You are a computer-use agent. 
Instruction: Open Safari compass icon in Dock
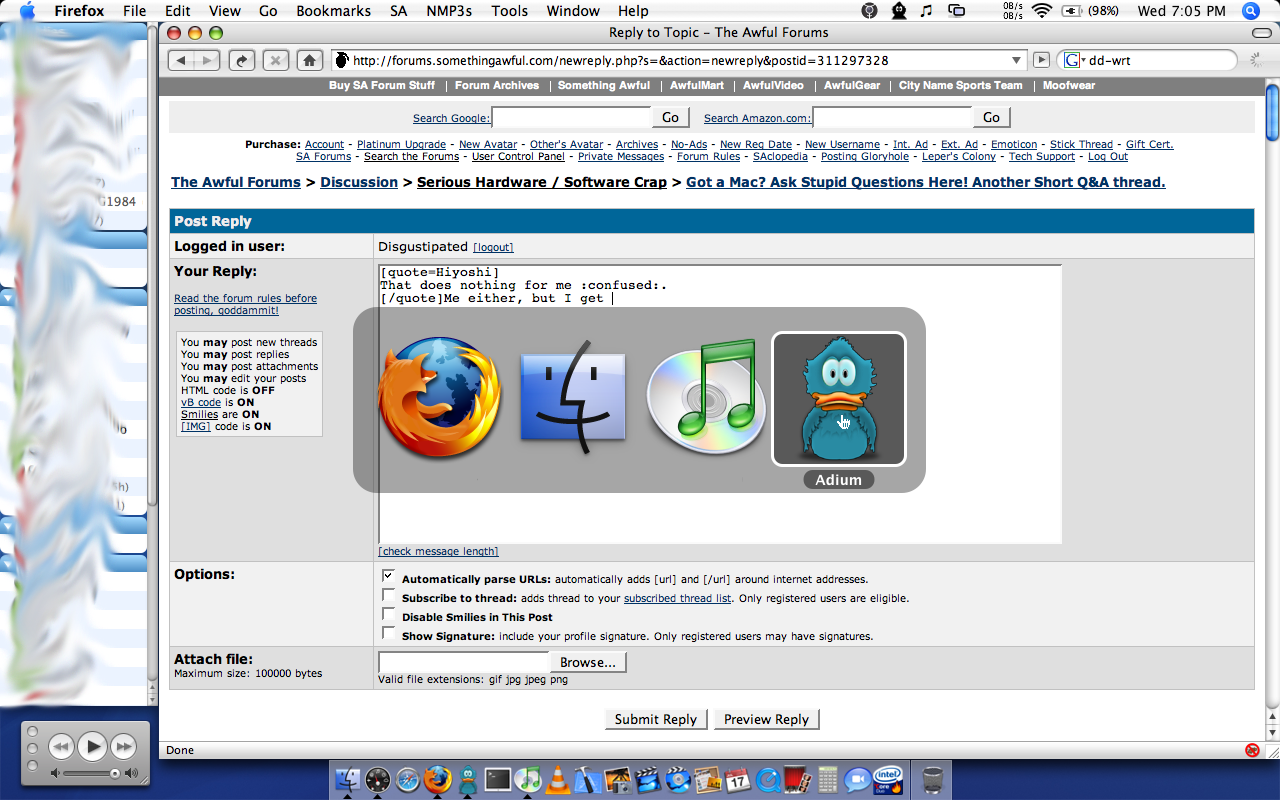[x=407, y=780]
